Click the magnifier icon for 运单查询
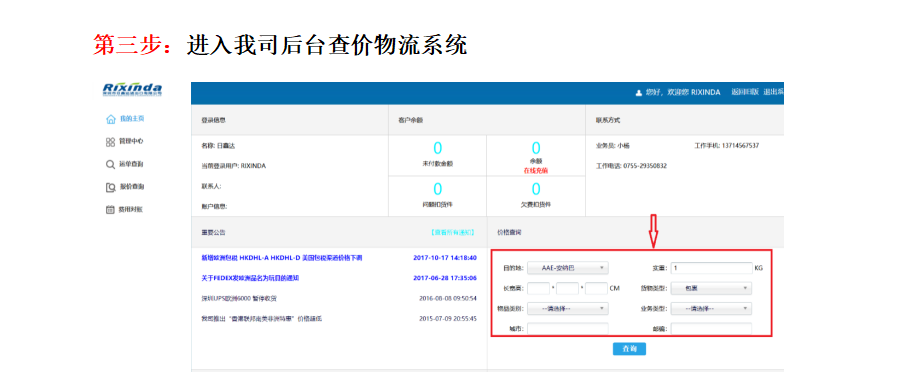The width and height of the screenshot is (923, 387). 110,164
